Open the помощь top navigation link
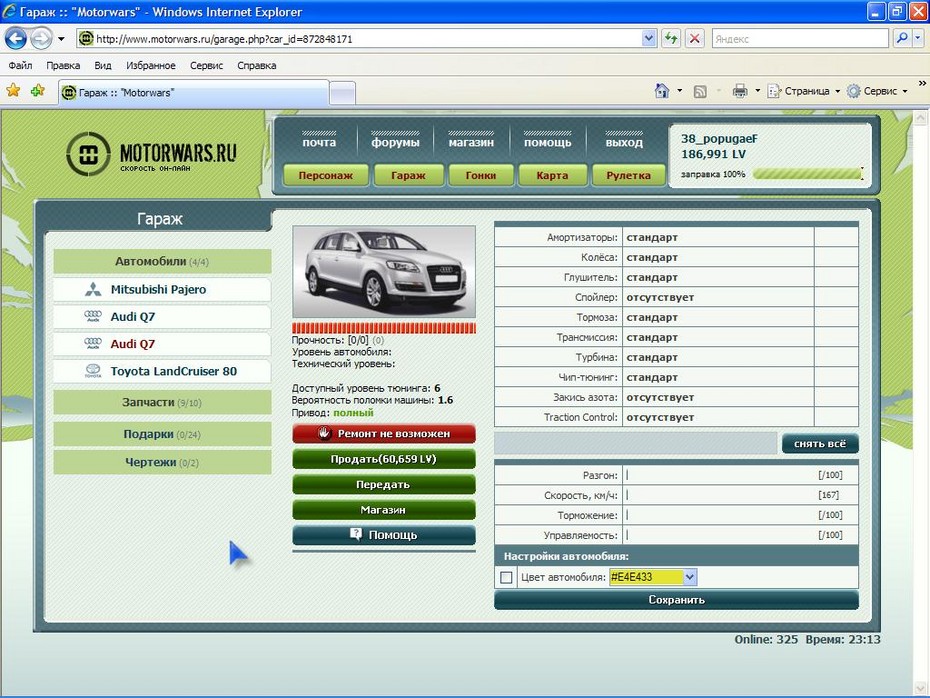 point(547,142)
